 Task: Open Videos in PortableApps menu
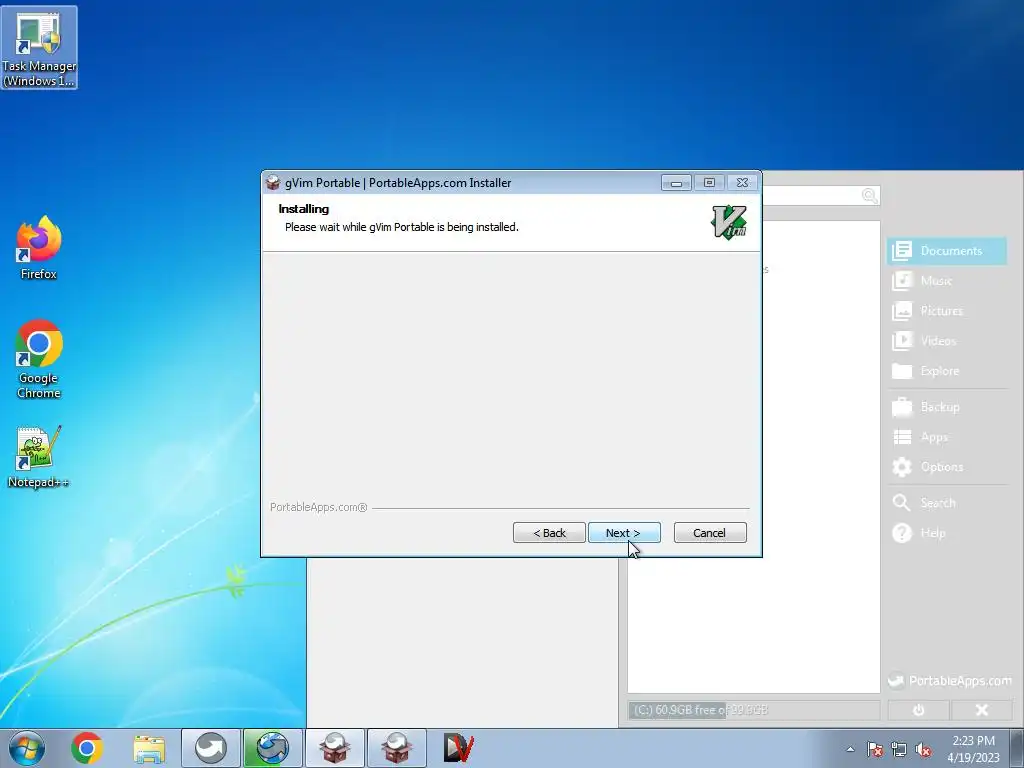[946, 341]
